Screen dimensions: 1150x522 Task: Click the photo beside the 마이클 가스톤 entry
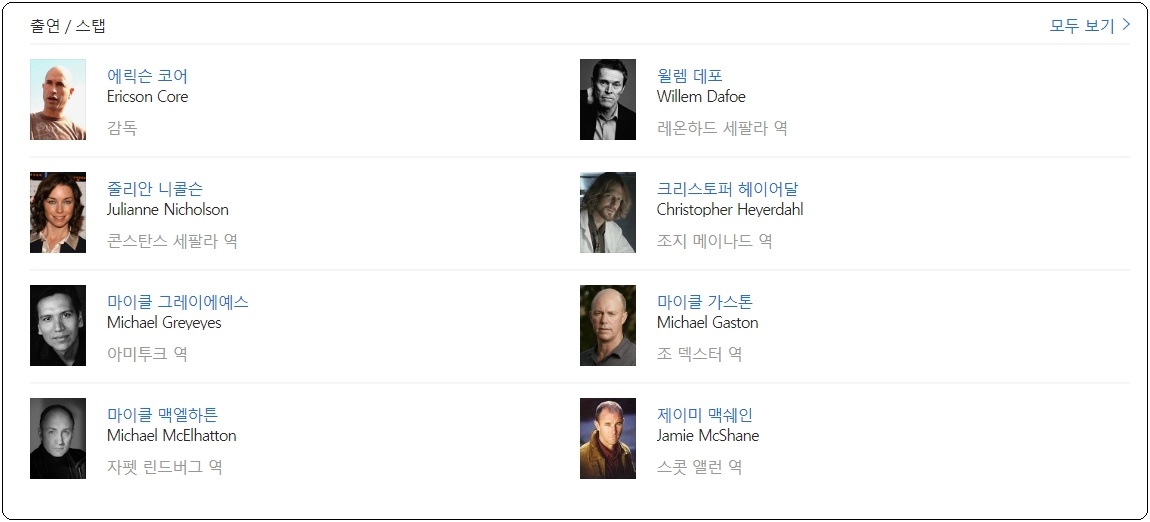pos(608,326)
